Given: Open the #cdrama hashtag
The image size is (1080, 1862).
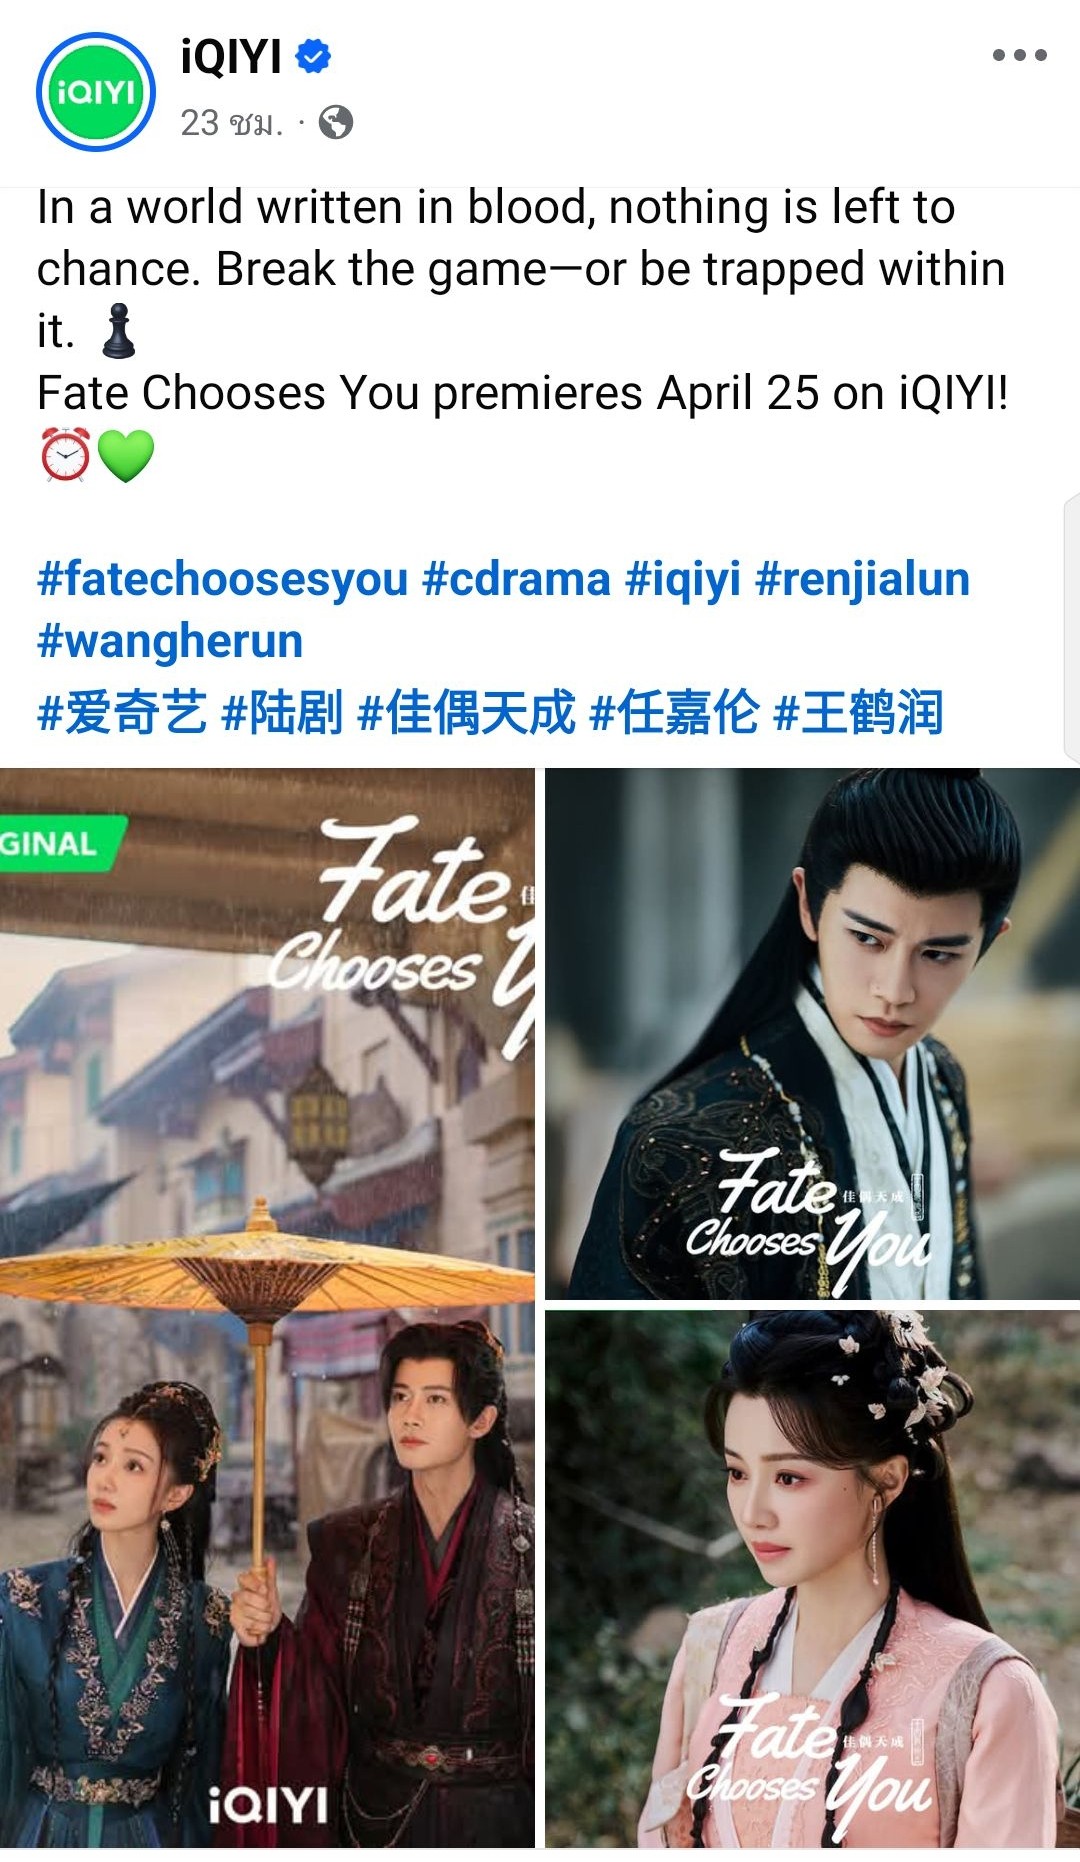Looking at the screenshot, I should [516, 579].
